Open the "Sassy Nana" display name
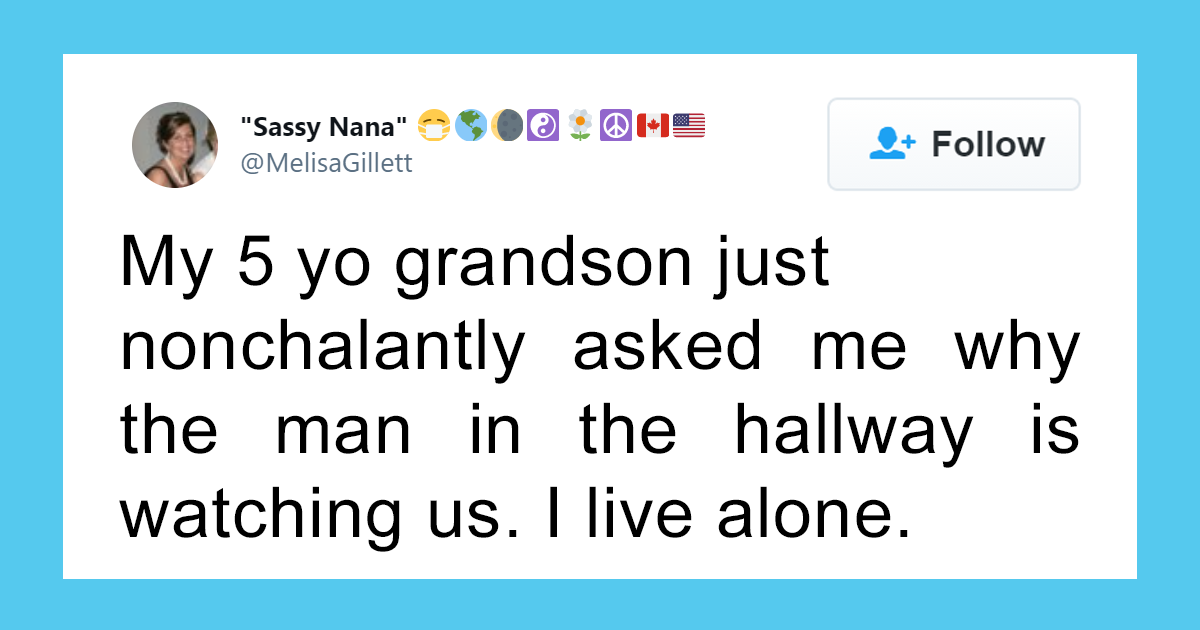 click(x=324, y=127)
